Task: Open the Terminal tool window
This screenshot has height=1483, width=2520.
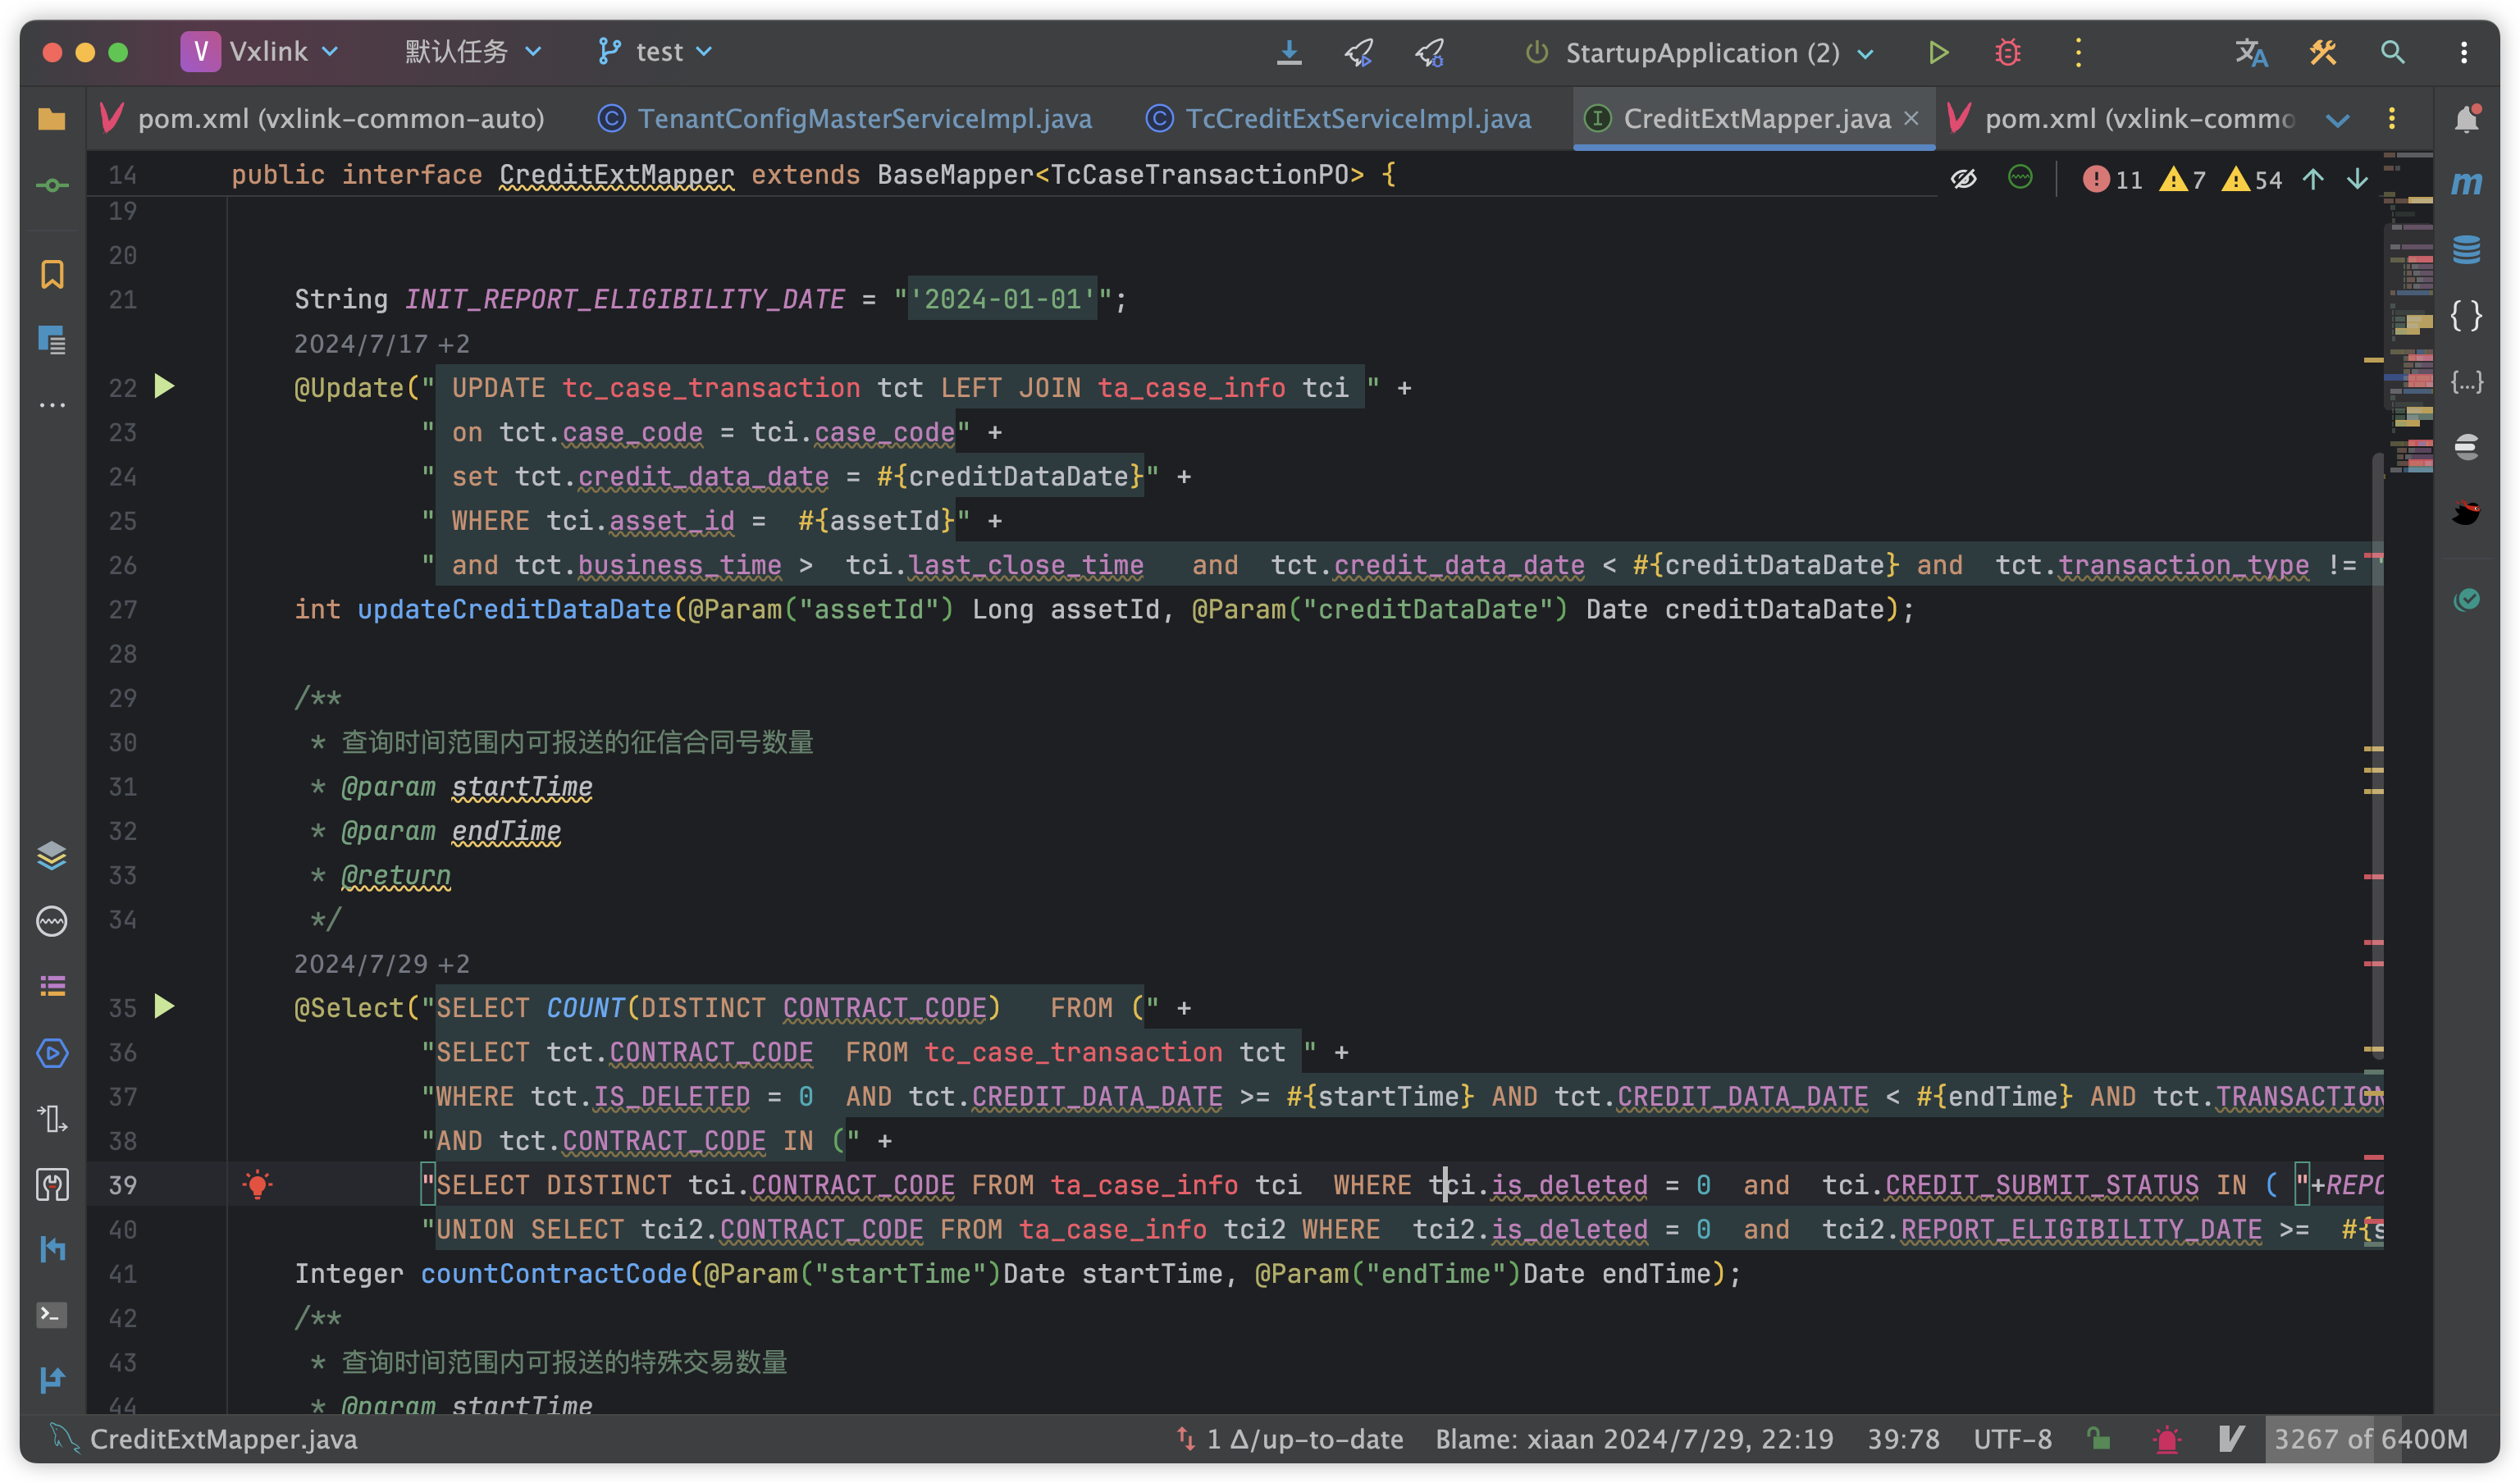Action: pyautogui.click(x=52, y=1314)
